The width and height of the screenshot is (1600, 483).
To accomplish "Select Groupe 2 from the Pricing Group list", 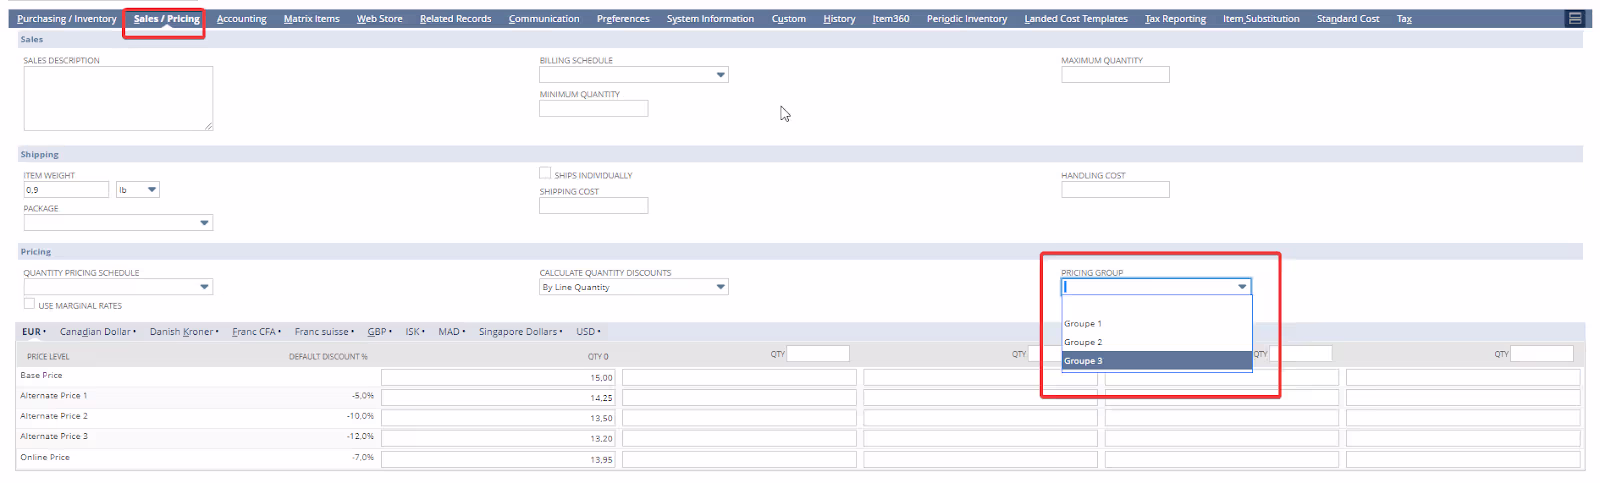I will click(1156, 342).
